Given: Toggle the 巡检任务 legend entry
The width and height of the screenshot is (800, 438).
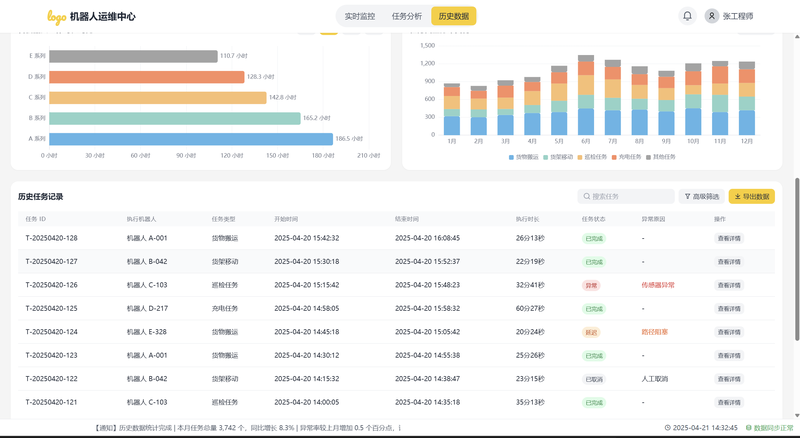Looking at the screenshot, I should (x=592, y=157).
